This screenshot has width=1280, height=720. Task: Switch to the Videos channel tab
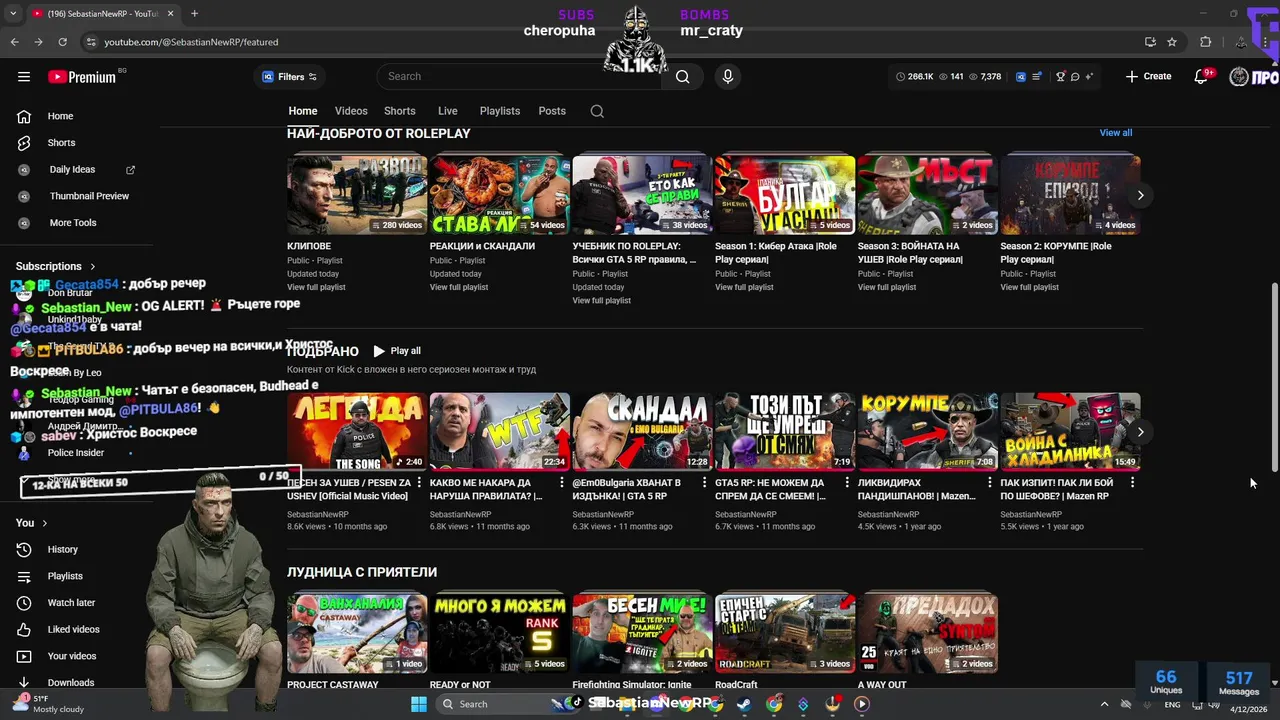pos(351,111)
